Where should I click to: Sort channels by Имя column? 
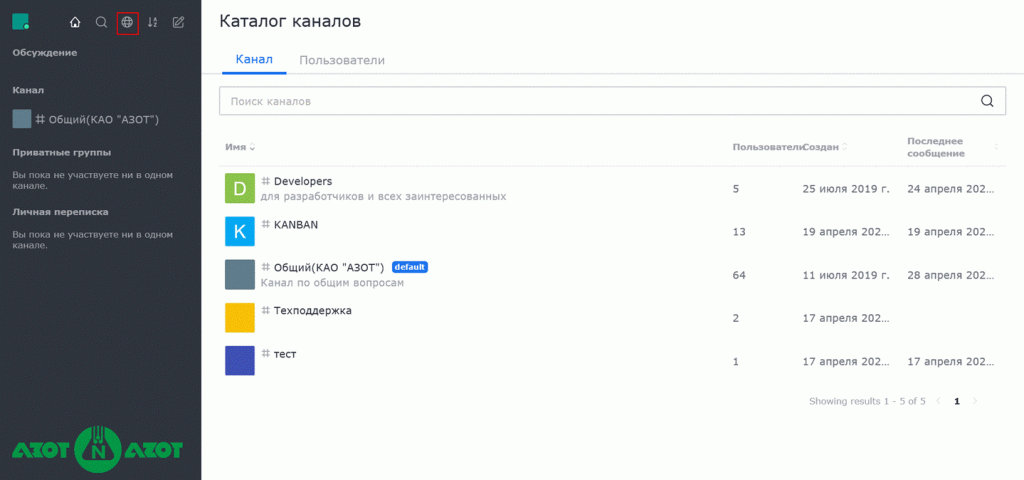(x=240, y=147)
